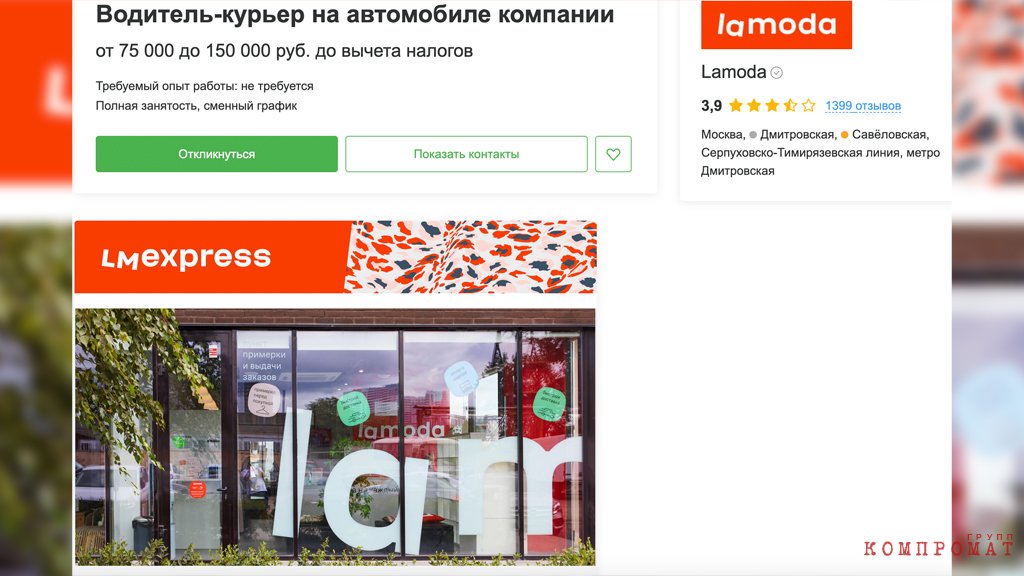Image resolution: width=1024 pixels, height=576 pixels.
Task: Click the green Откликнуться button
Action: 216,154
